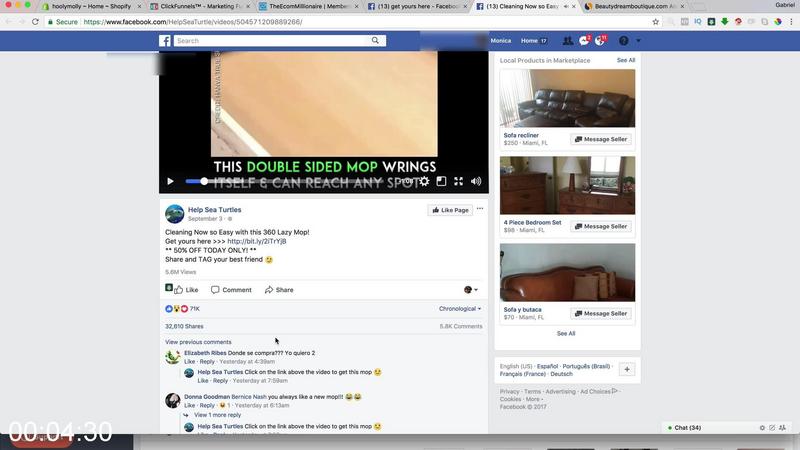Open 4 Piece Bedroom Set photo
Viewport: 800px width, 450px height.
point(567,185)
